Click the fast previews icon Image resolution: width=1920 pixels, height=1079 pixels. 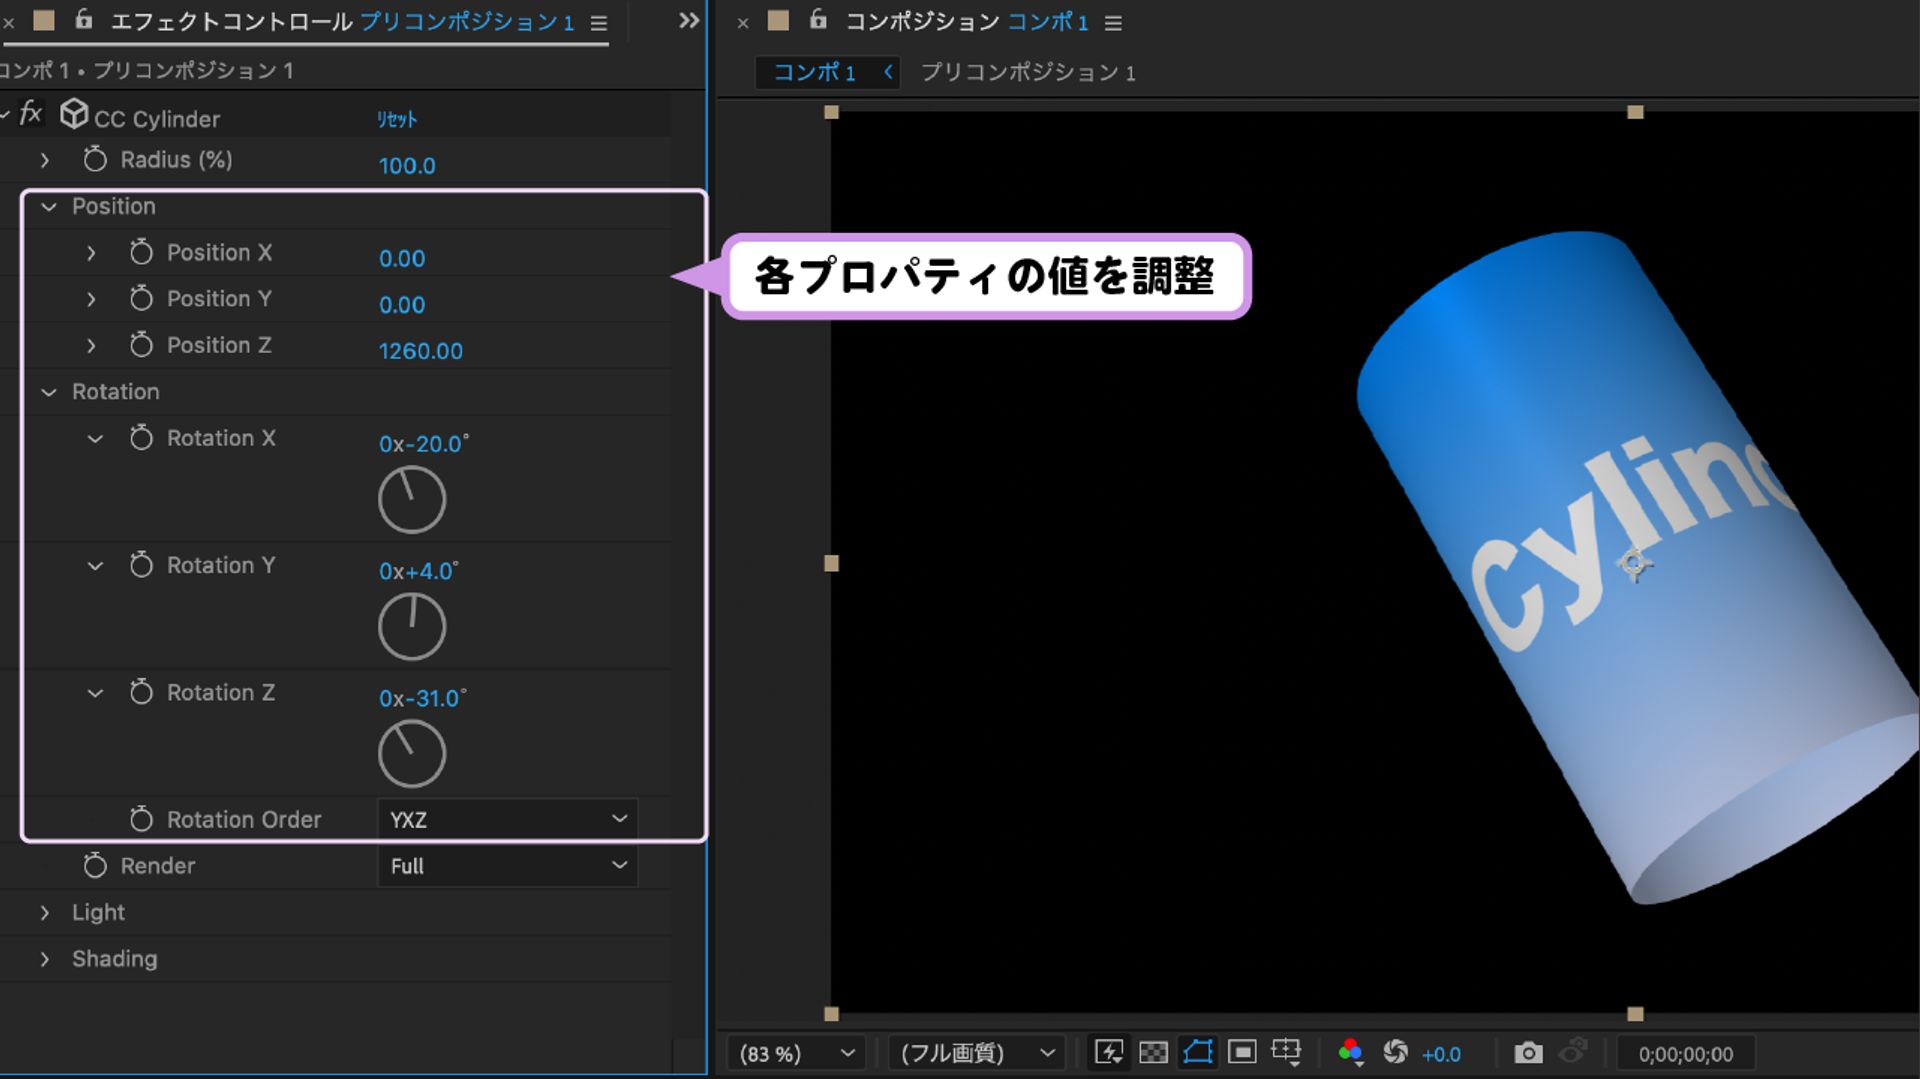coord(1109,1052)
